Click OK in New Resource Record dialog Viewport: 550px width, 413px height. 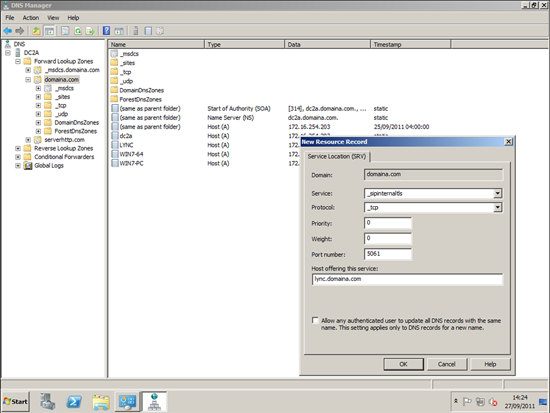(403, 364)
